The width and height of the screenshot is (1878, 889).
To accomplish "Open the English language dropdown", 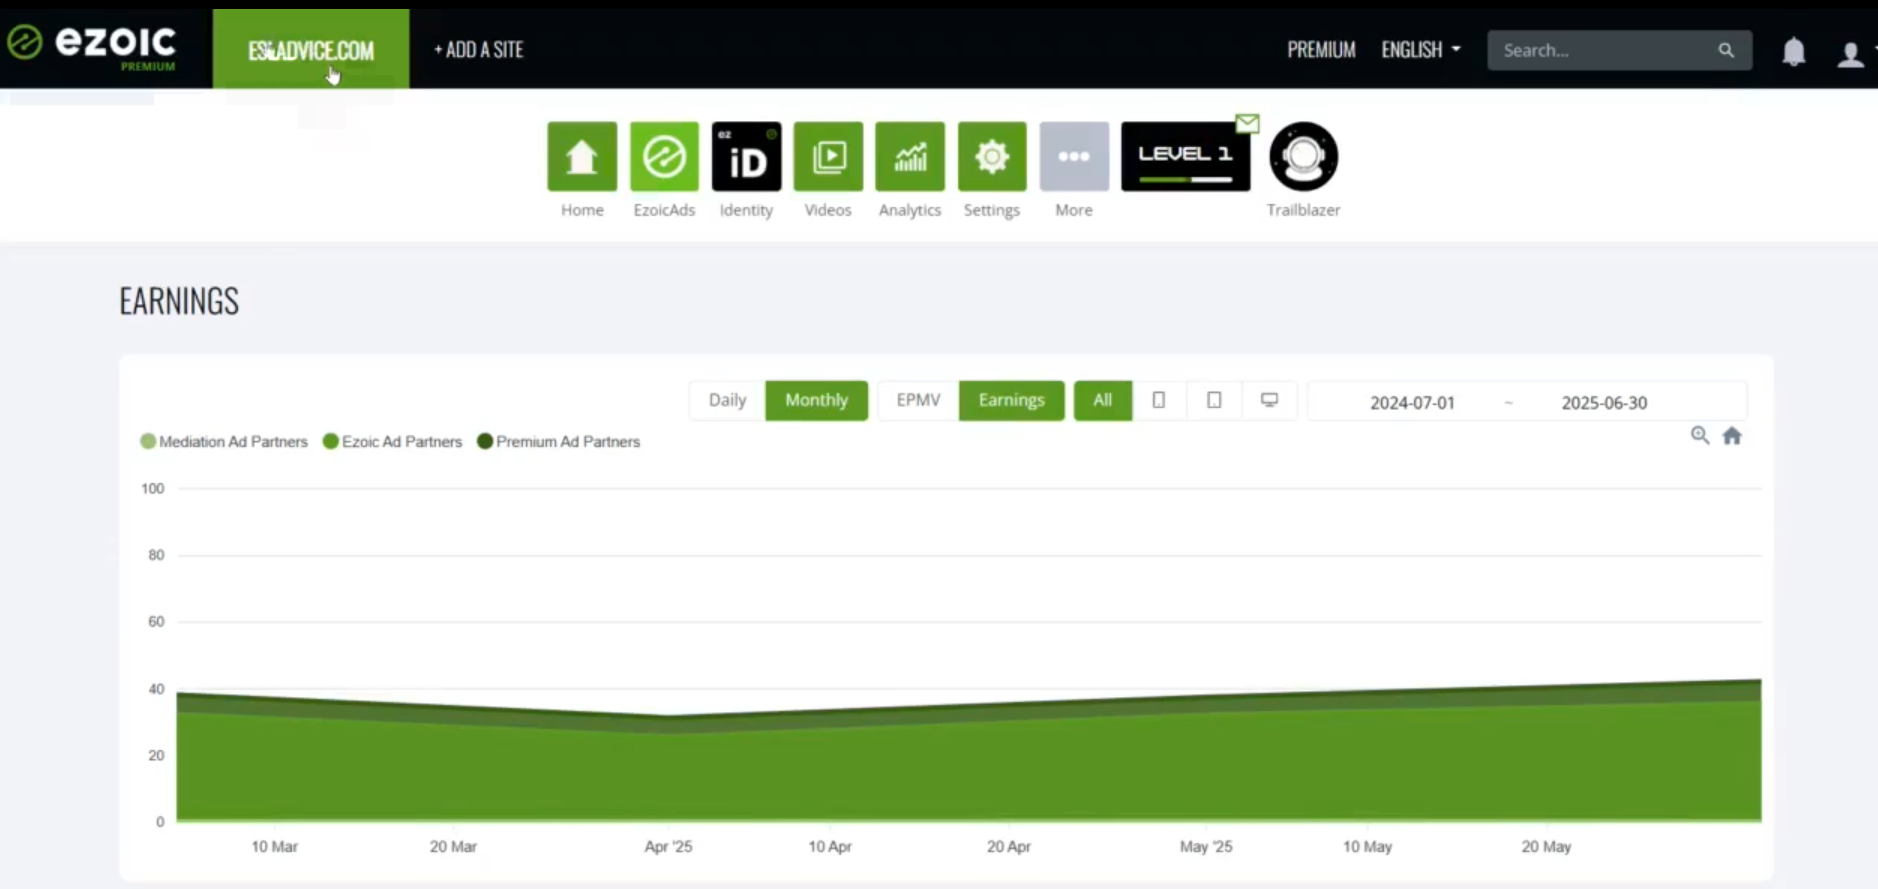I will point(1421,50).
